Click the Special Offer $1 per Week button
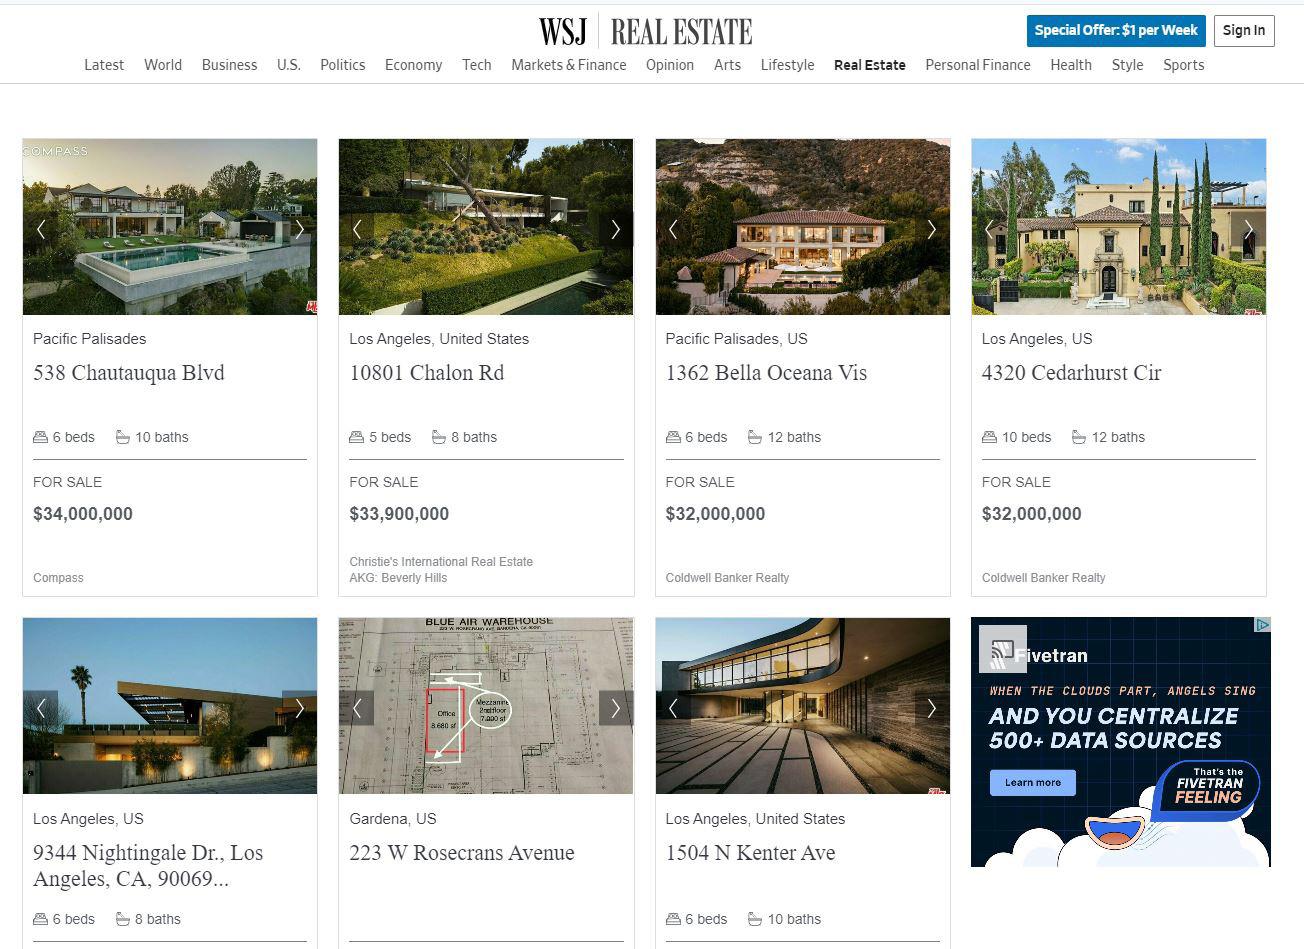 pyautogui.click(x=1116, y=30)
